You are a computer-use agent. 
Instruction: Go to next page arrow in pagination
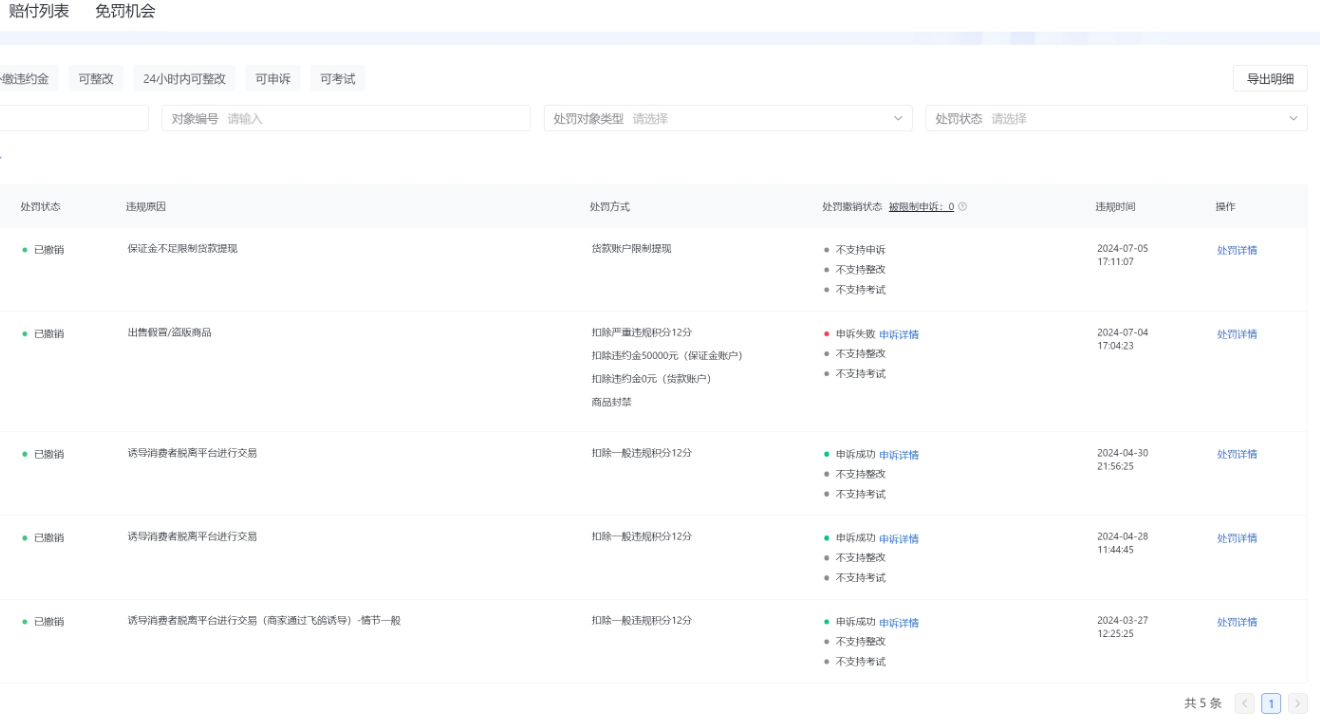point(1298,704)
